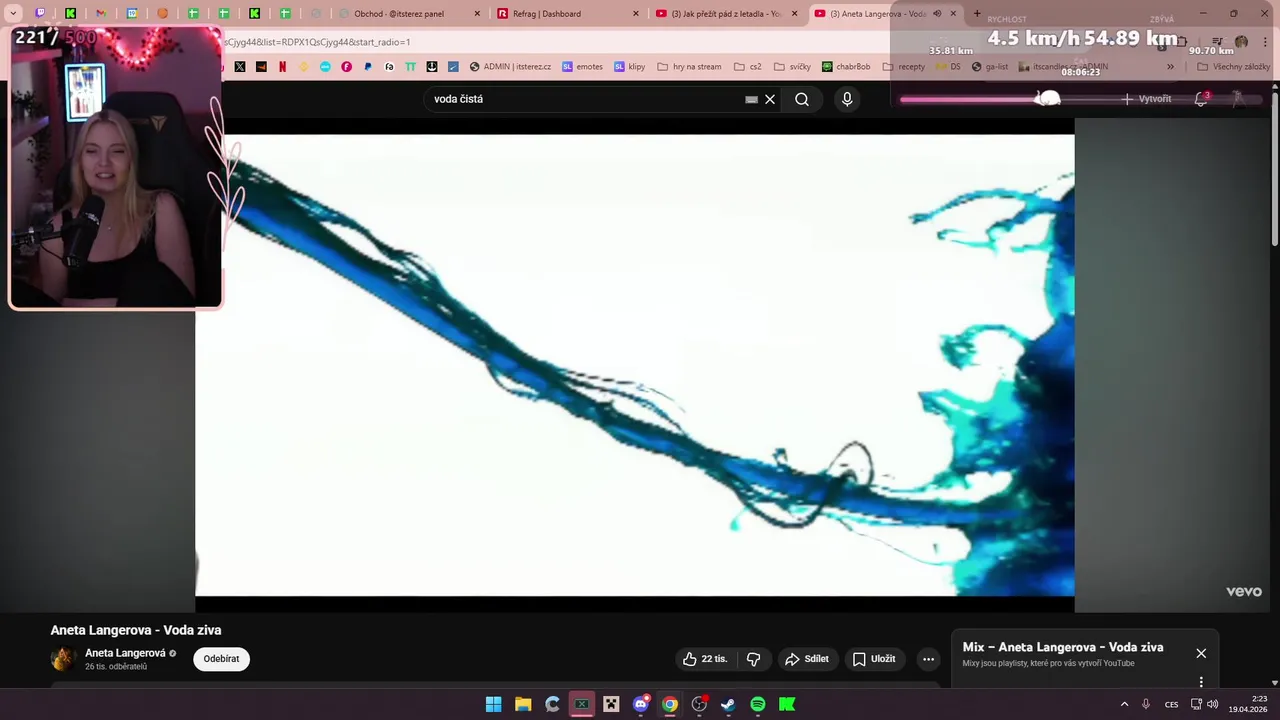Click the Aneta Langerová channel name
This screenshot has width=1280, height=720.
pyautogui.click(x=125, y=653)
